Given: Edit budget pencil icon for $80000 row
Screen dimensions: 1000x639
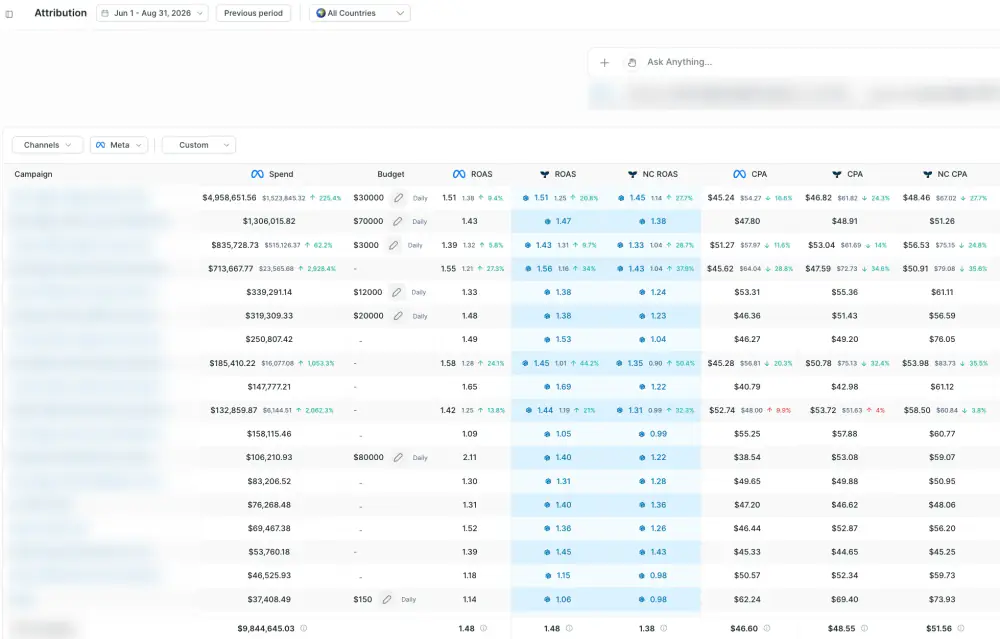Looking at the screenshot, I should coord(398,457).
